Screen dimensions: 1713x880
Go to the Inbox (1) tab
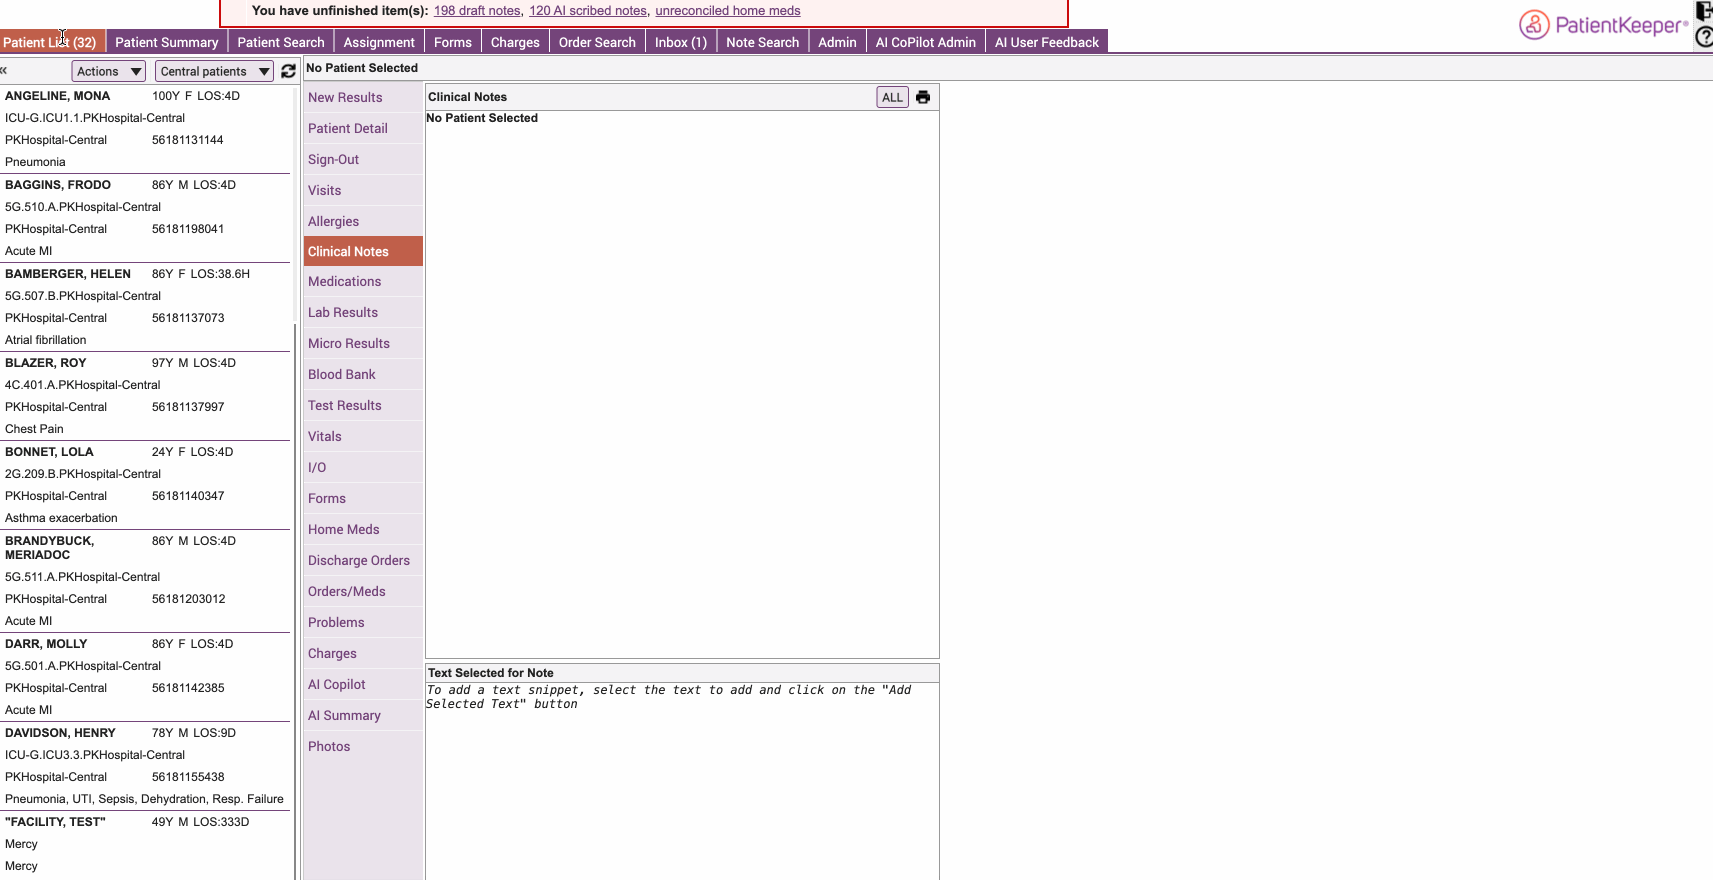(680, 42)
